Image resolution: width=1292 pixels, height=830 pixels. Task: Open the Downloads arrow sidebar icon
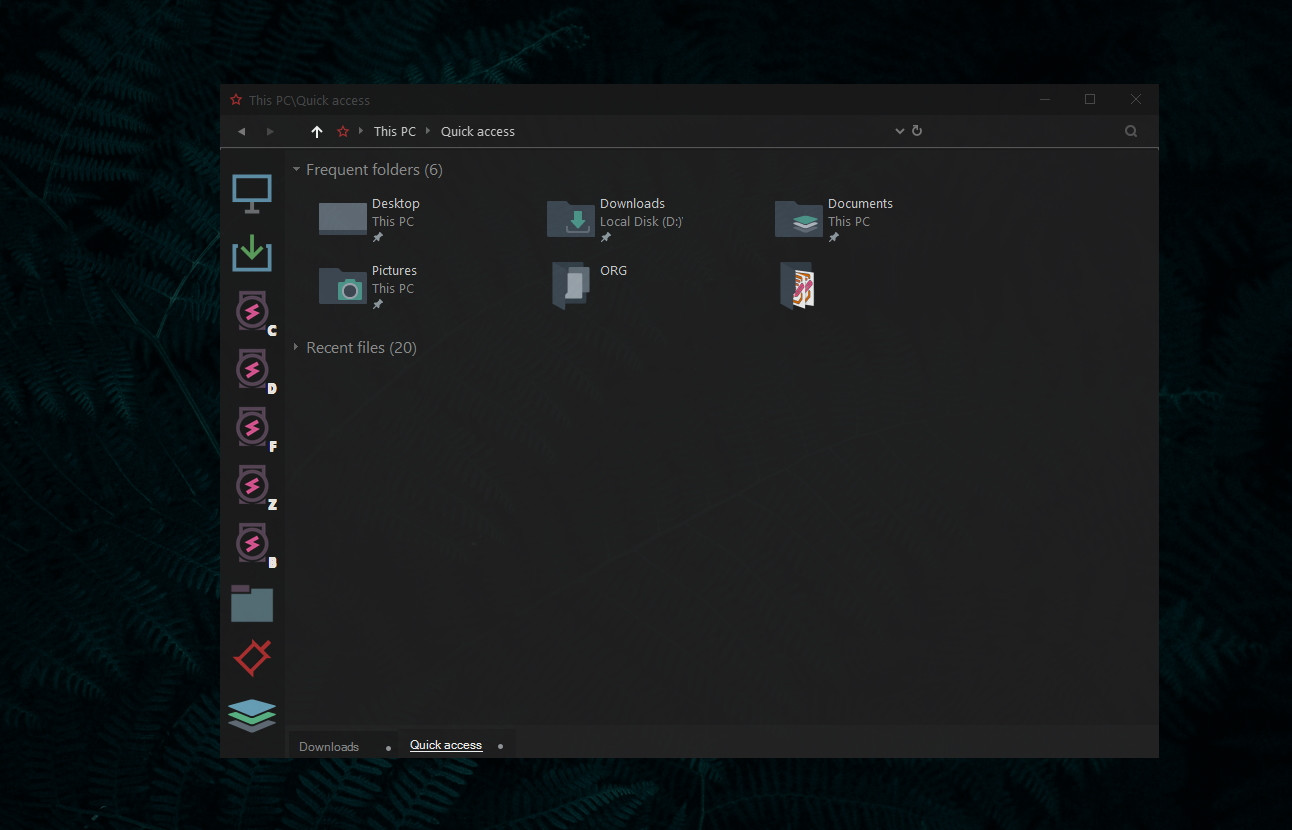[x=252, y=253]
